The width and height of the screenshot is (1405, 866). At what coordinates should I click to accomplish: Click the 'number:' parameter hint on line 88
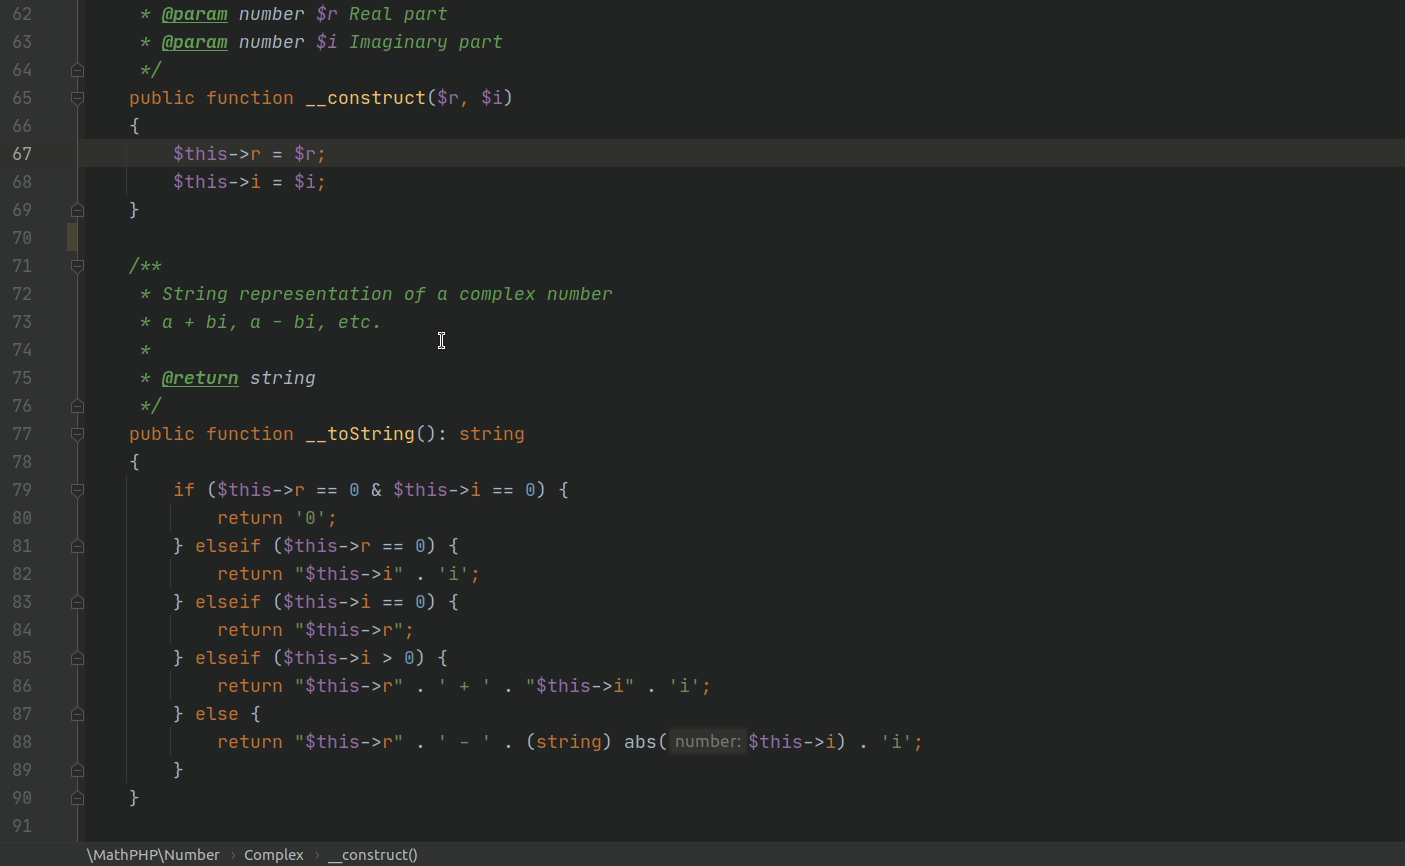[708, 742]
